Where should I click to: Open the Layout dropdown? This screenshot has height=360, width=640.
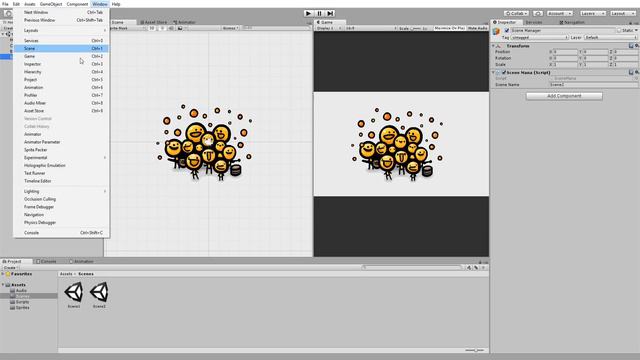point(623,13)
